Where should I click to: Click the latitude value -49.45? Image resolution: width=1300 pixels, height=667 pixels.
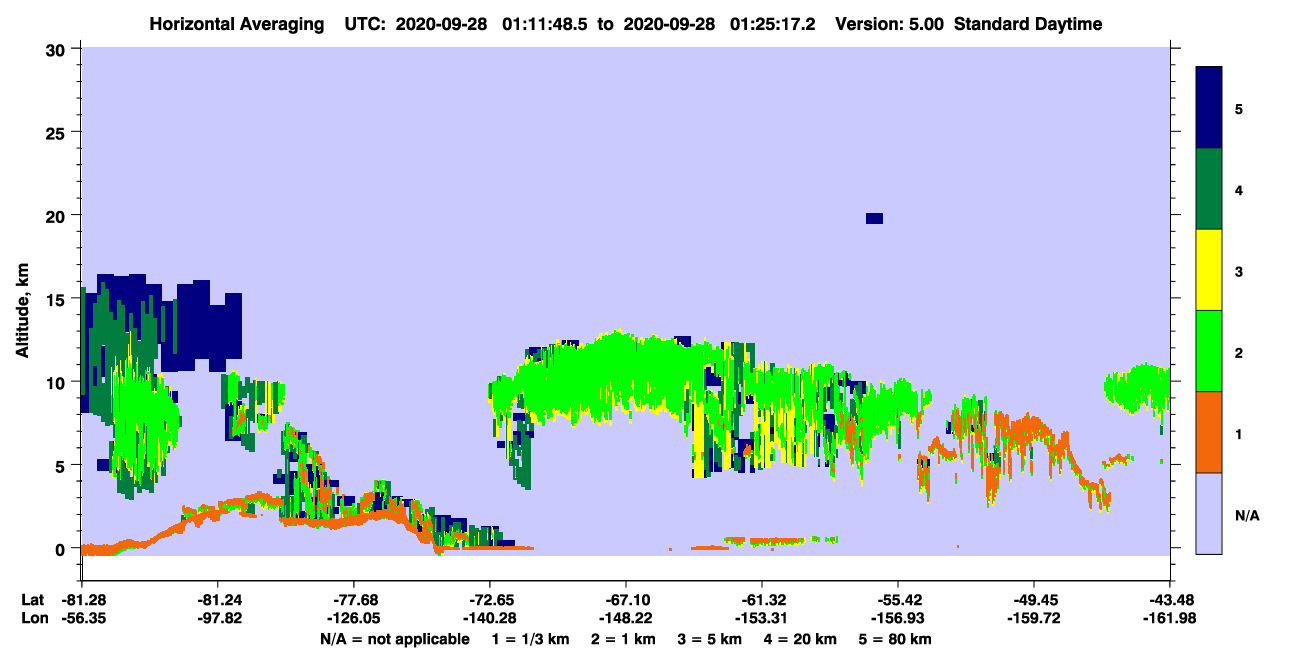click(x=1033, y=600)
